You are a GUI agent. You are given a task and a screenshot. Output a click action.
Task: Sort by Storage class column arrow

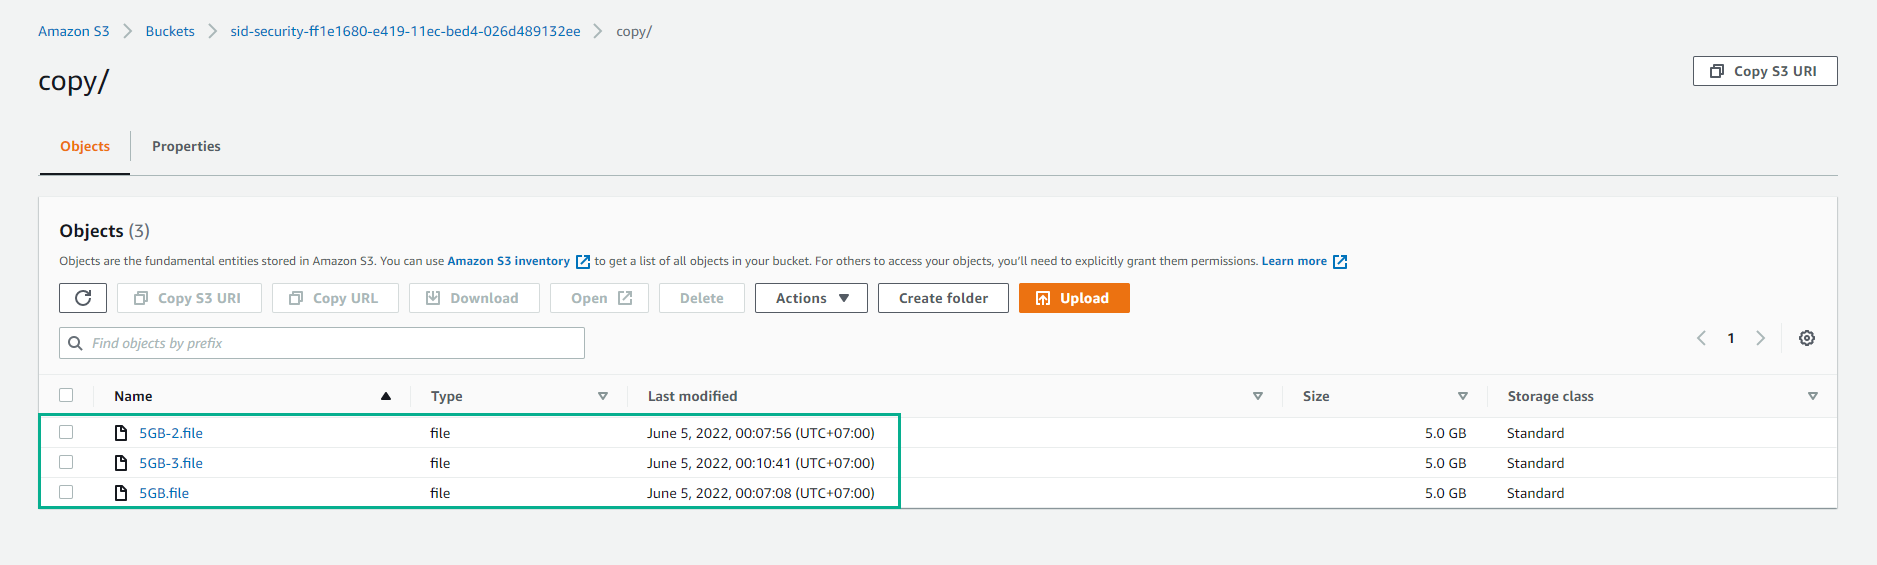[x=1813, y=396]
